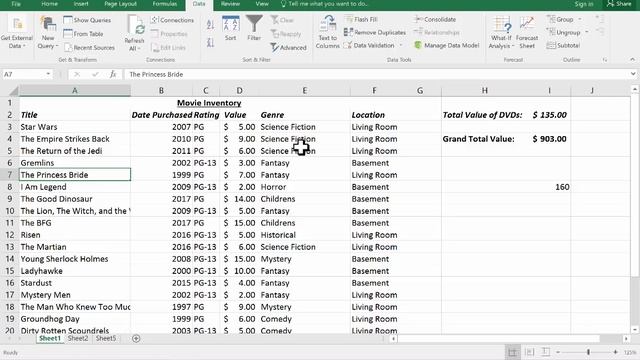Viewport: 640px width, 360px height.
Task: Click Sign in
Action: point(584,4)
